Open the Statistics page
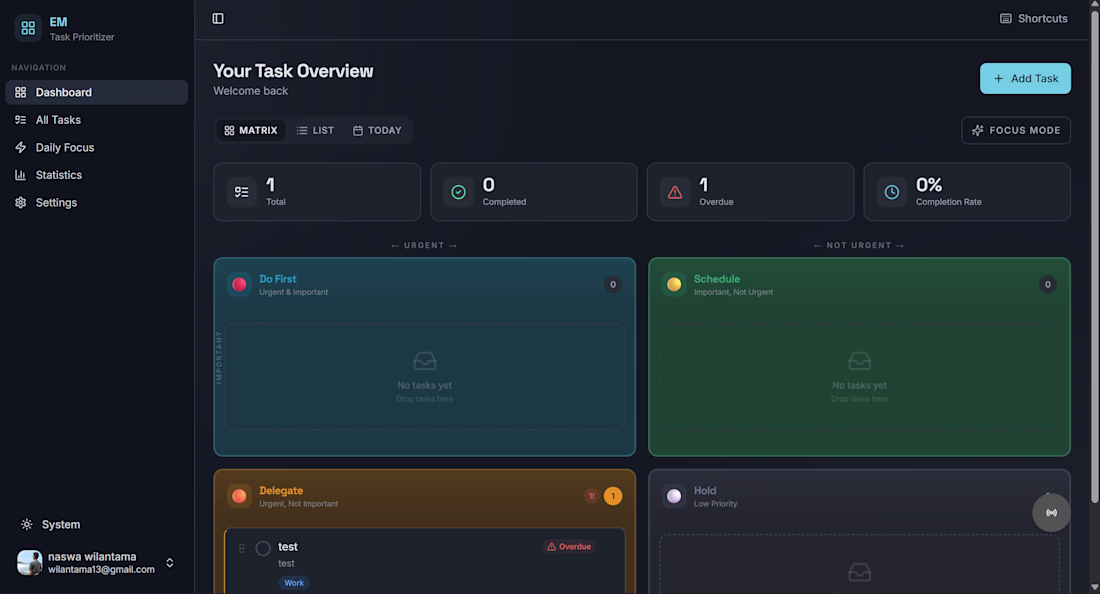The image size is (1100, 594). point(97,175)
